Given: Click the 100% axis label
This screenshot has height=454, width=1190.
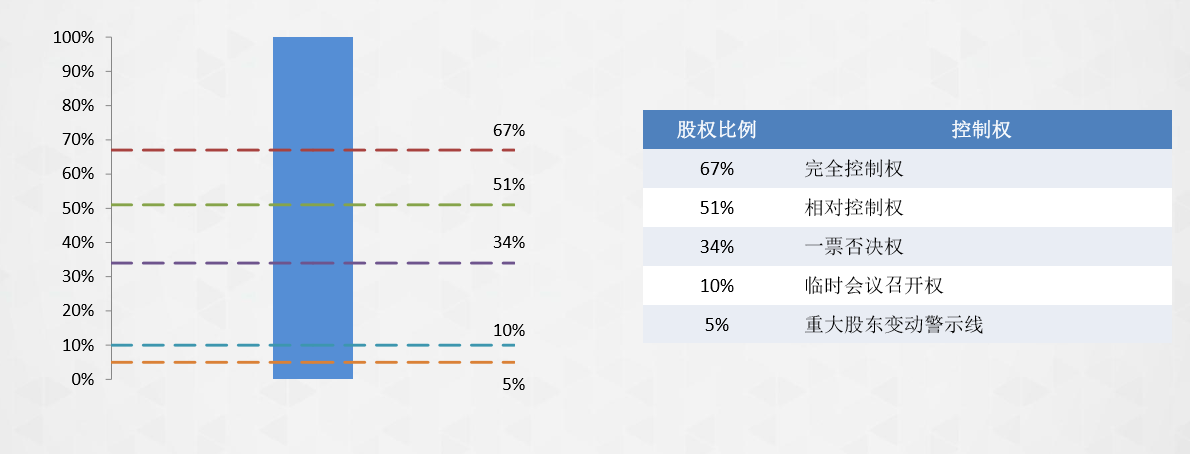Looking at the screenshot, I should (74, 37).
